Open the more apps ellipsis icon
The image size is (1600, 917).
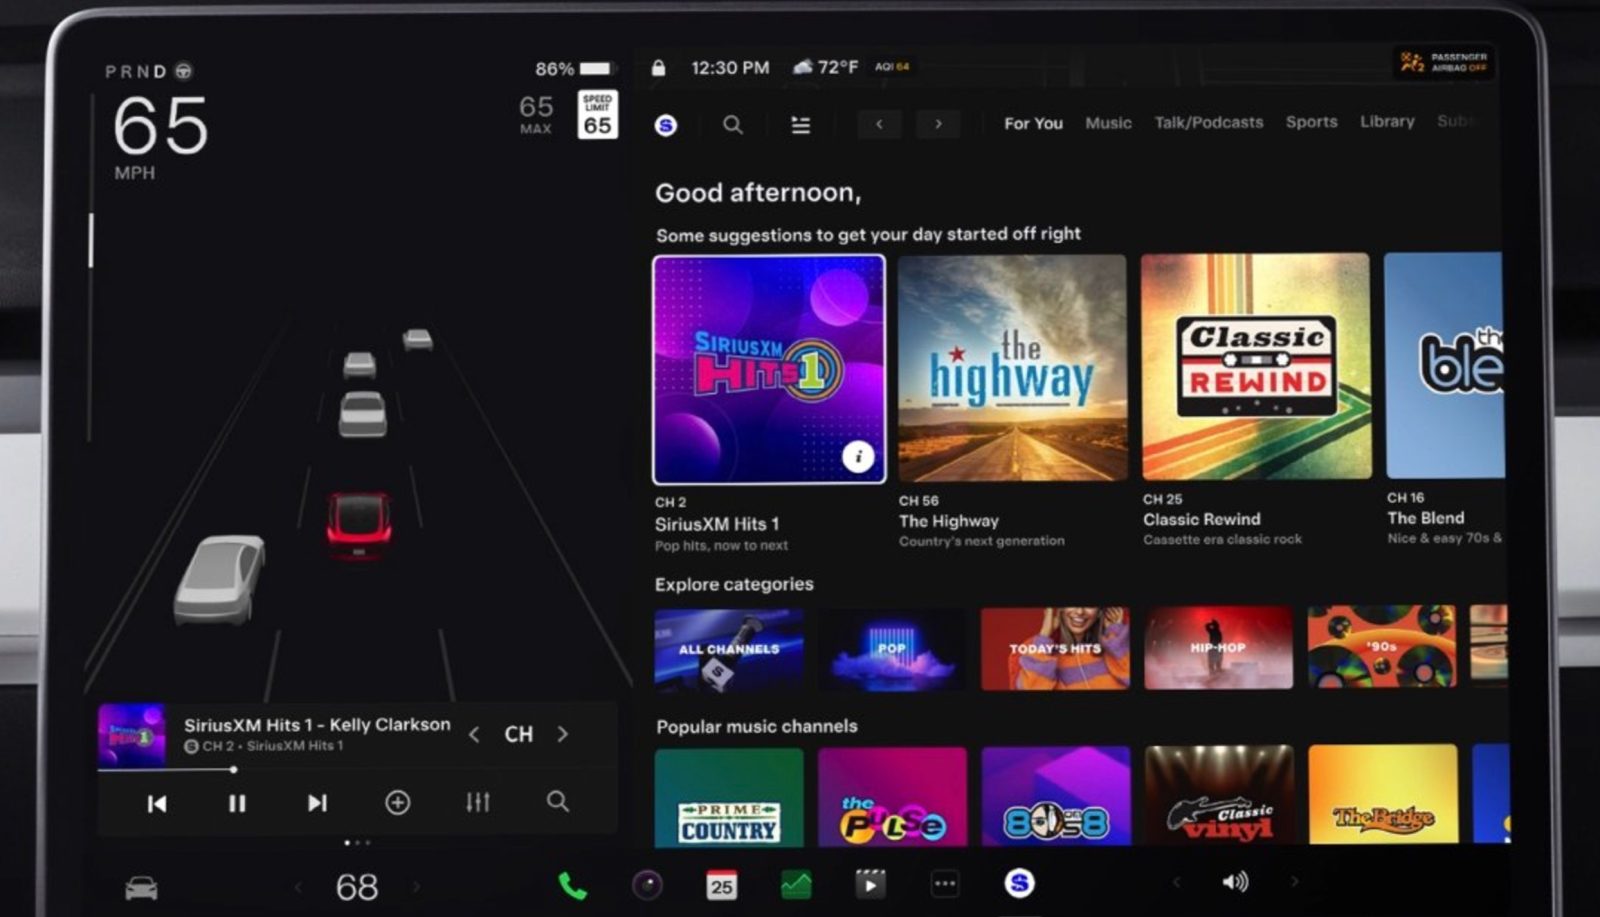click(x=945, y=883)
